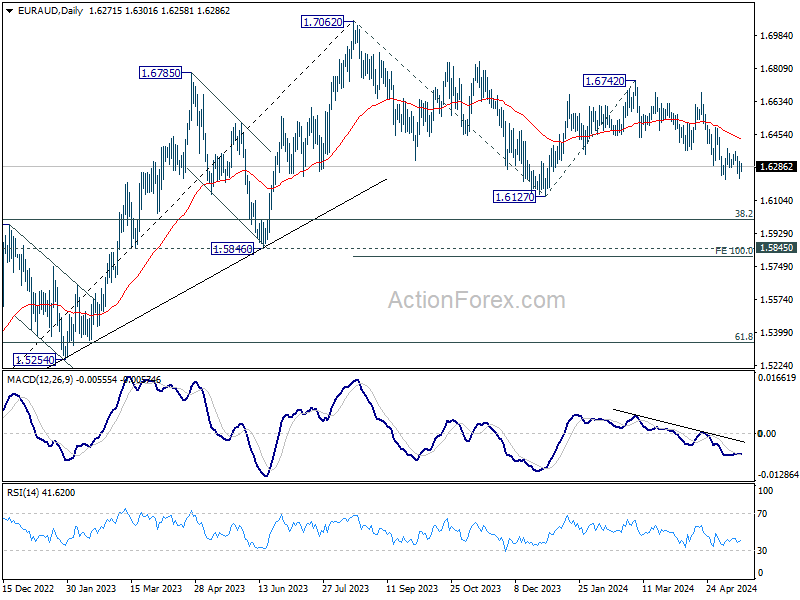Click the 11 Sep 2023 date label
Image resolution: width=800 pixels, height=600 pixels.
click(412, 589)
